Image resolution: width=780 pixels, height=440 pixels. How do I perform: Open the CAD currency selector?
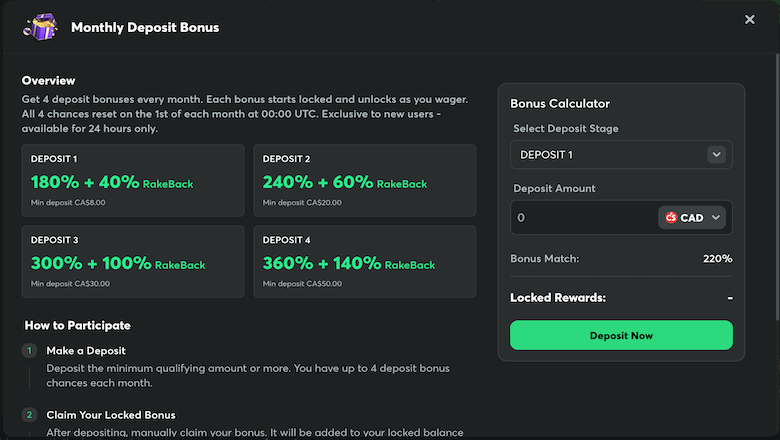click(x=691, y=217)
